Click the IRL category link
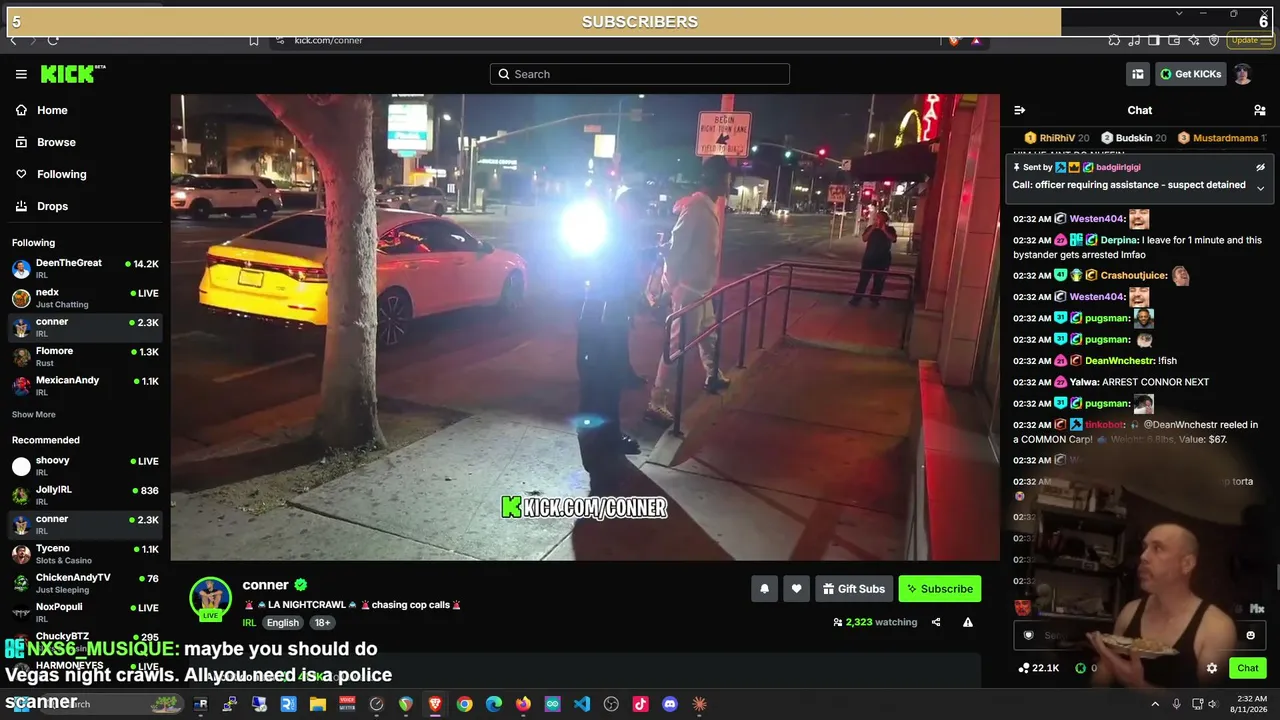 pos(249,622)
